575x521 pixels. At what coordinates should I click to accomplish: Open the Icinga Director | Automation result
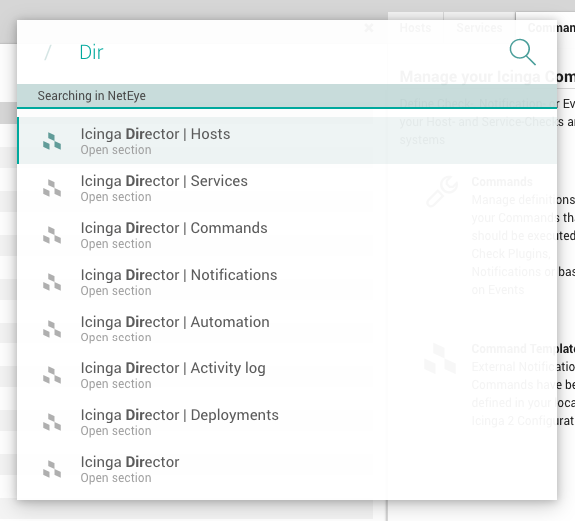coord(287,329)
